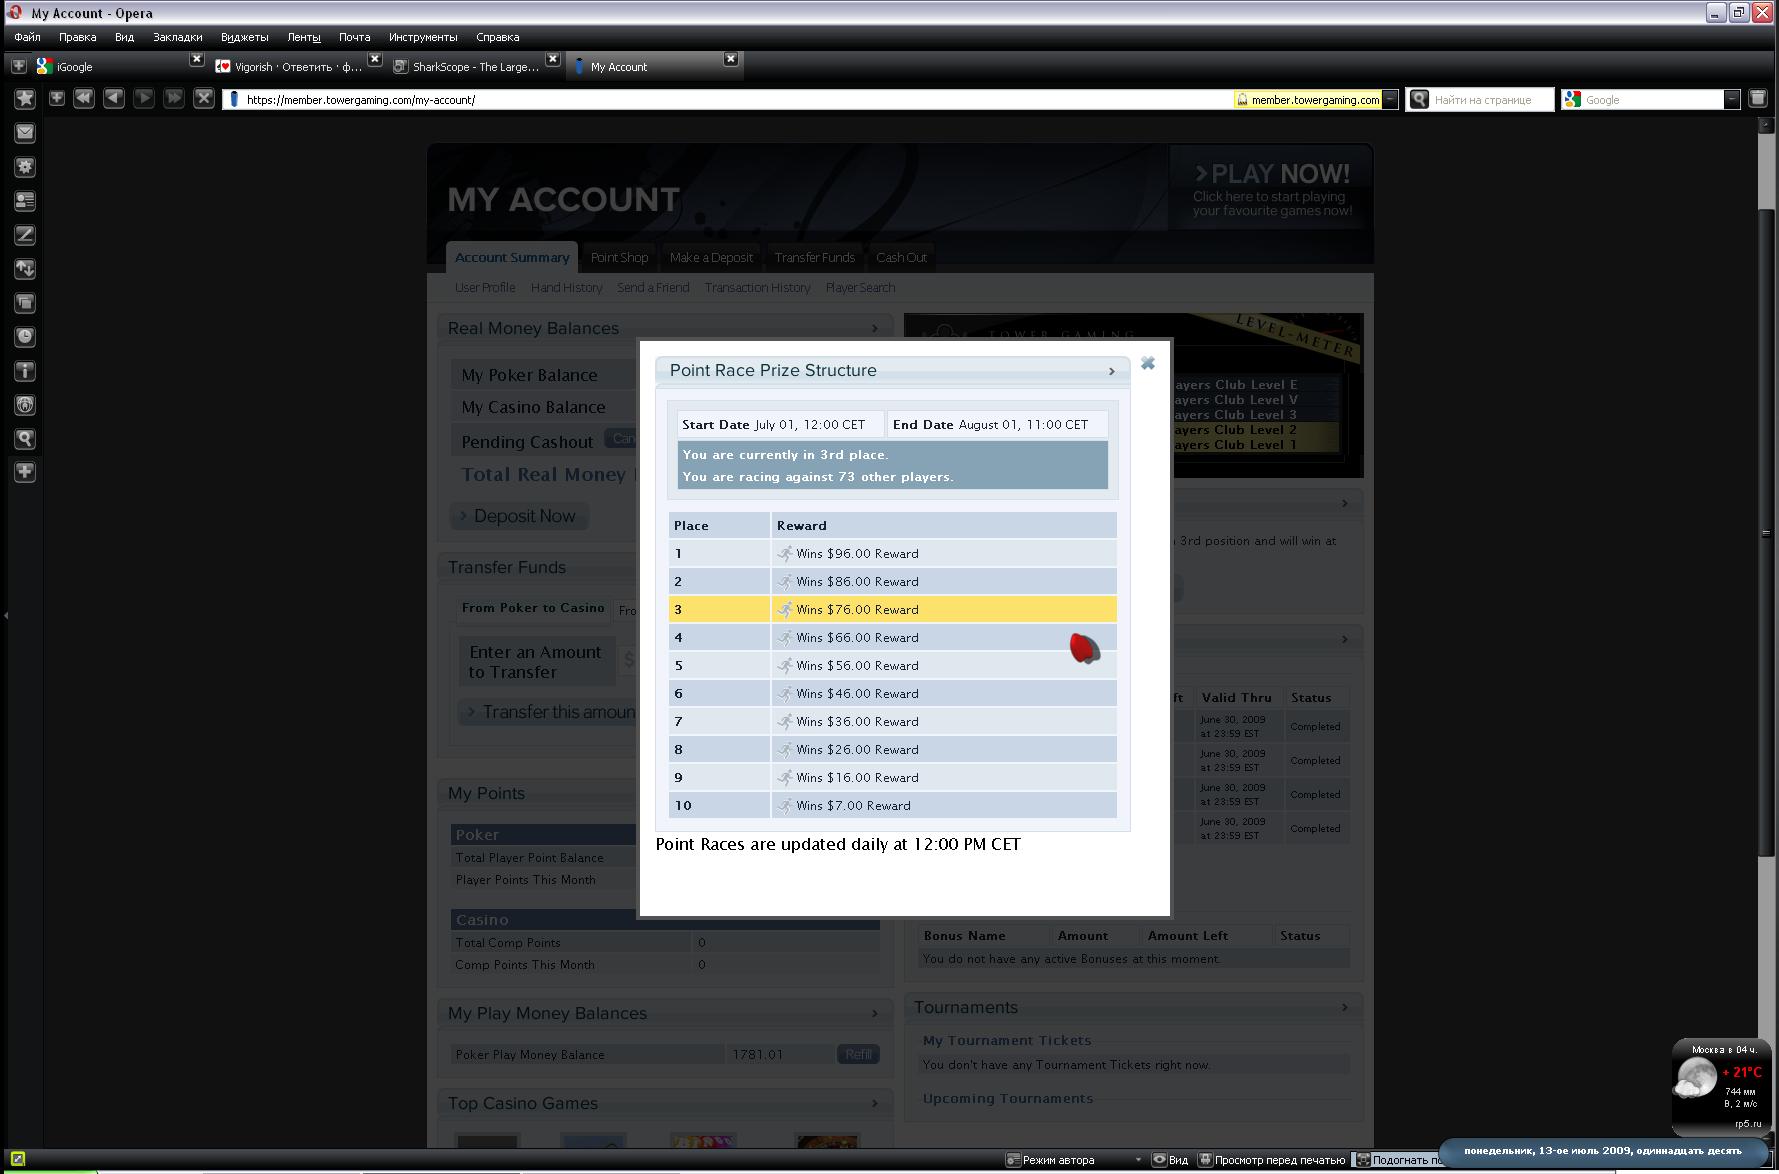Close the Point Race Prize Structure popup
1779x1174 pixels.
(1148, 364)
